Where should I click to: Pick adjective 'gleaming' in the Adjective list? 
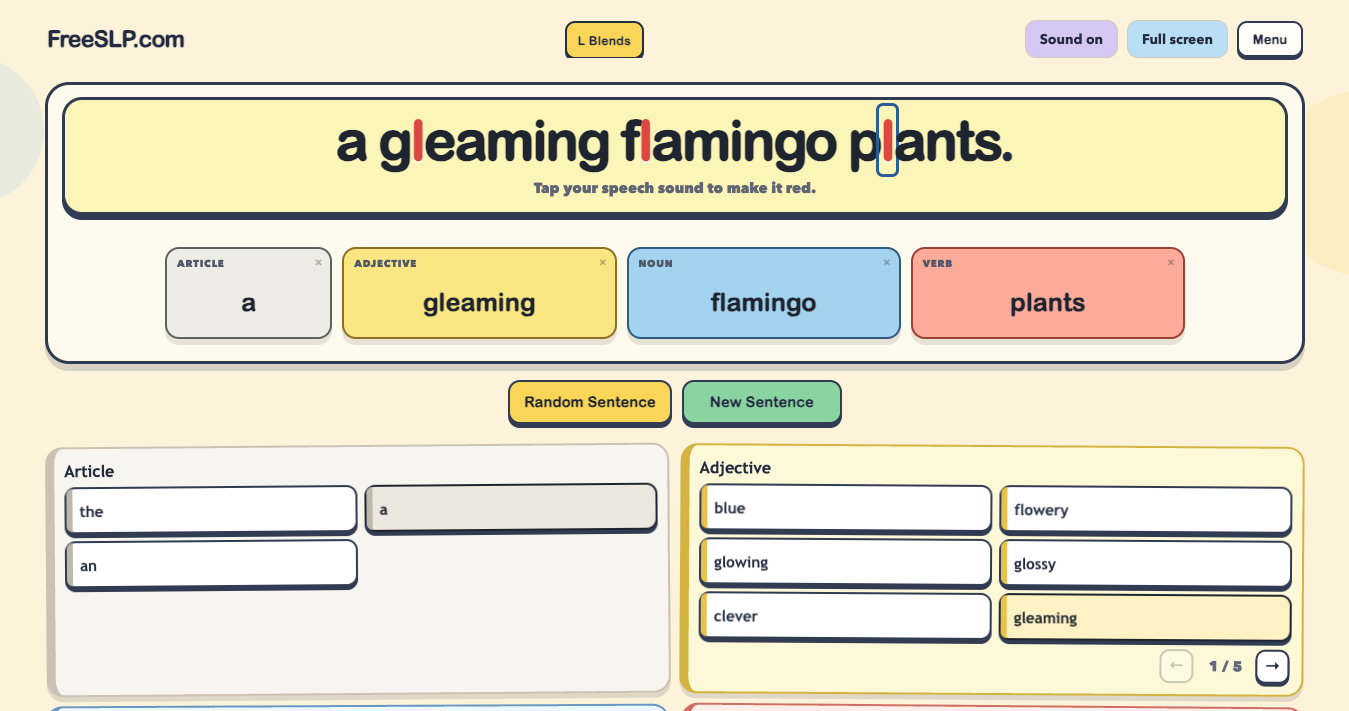tap(1145, 618)
